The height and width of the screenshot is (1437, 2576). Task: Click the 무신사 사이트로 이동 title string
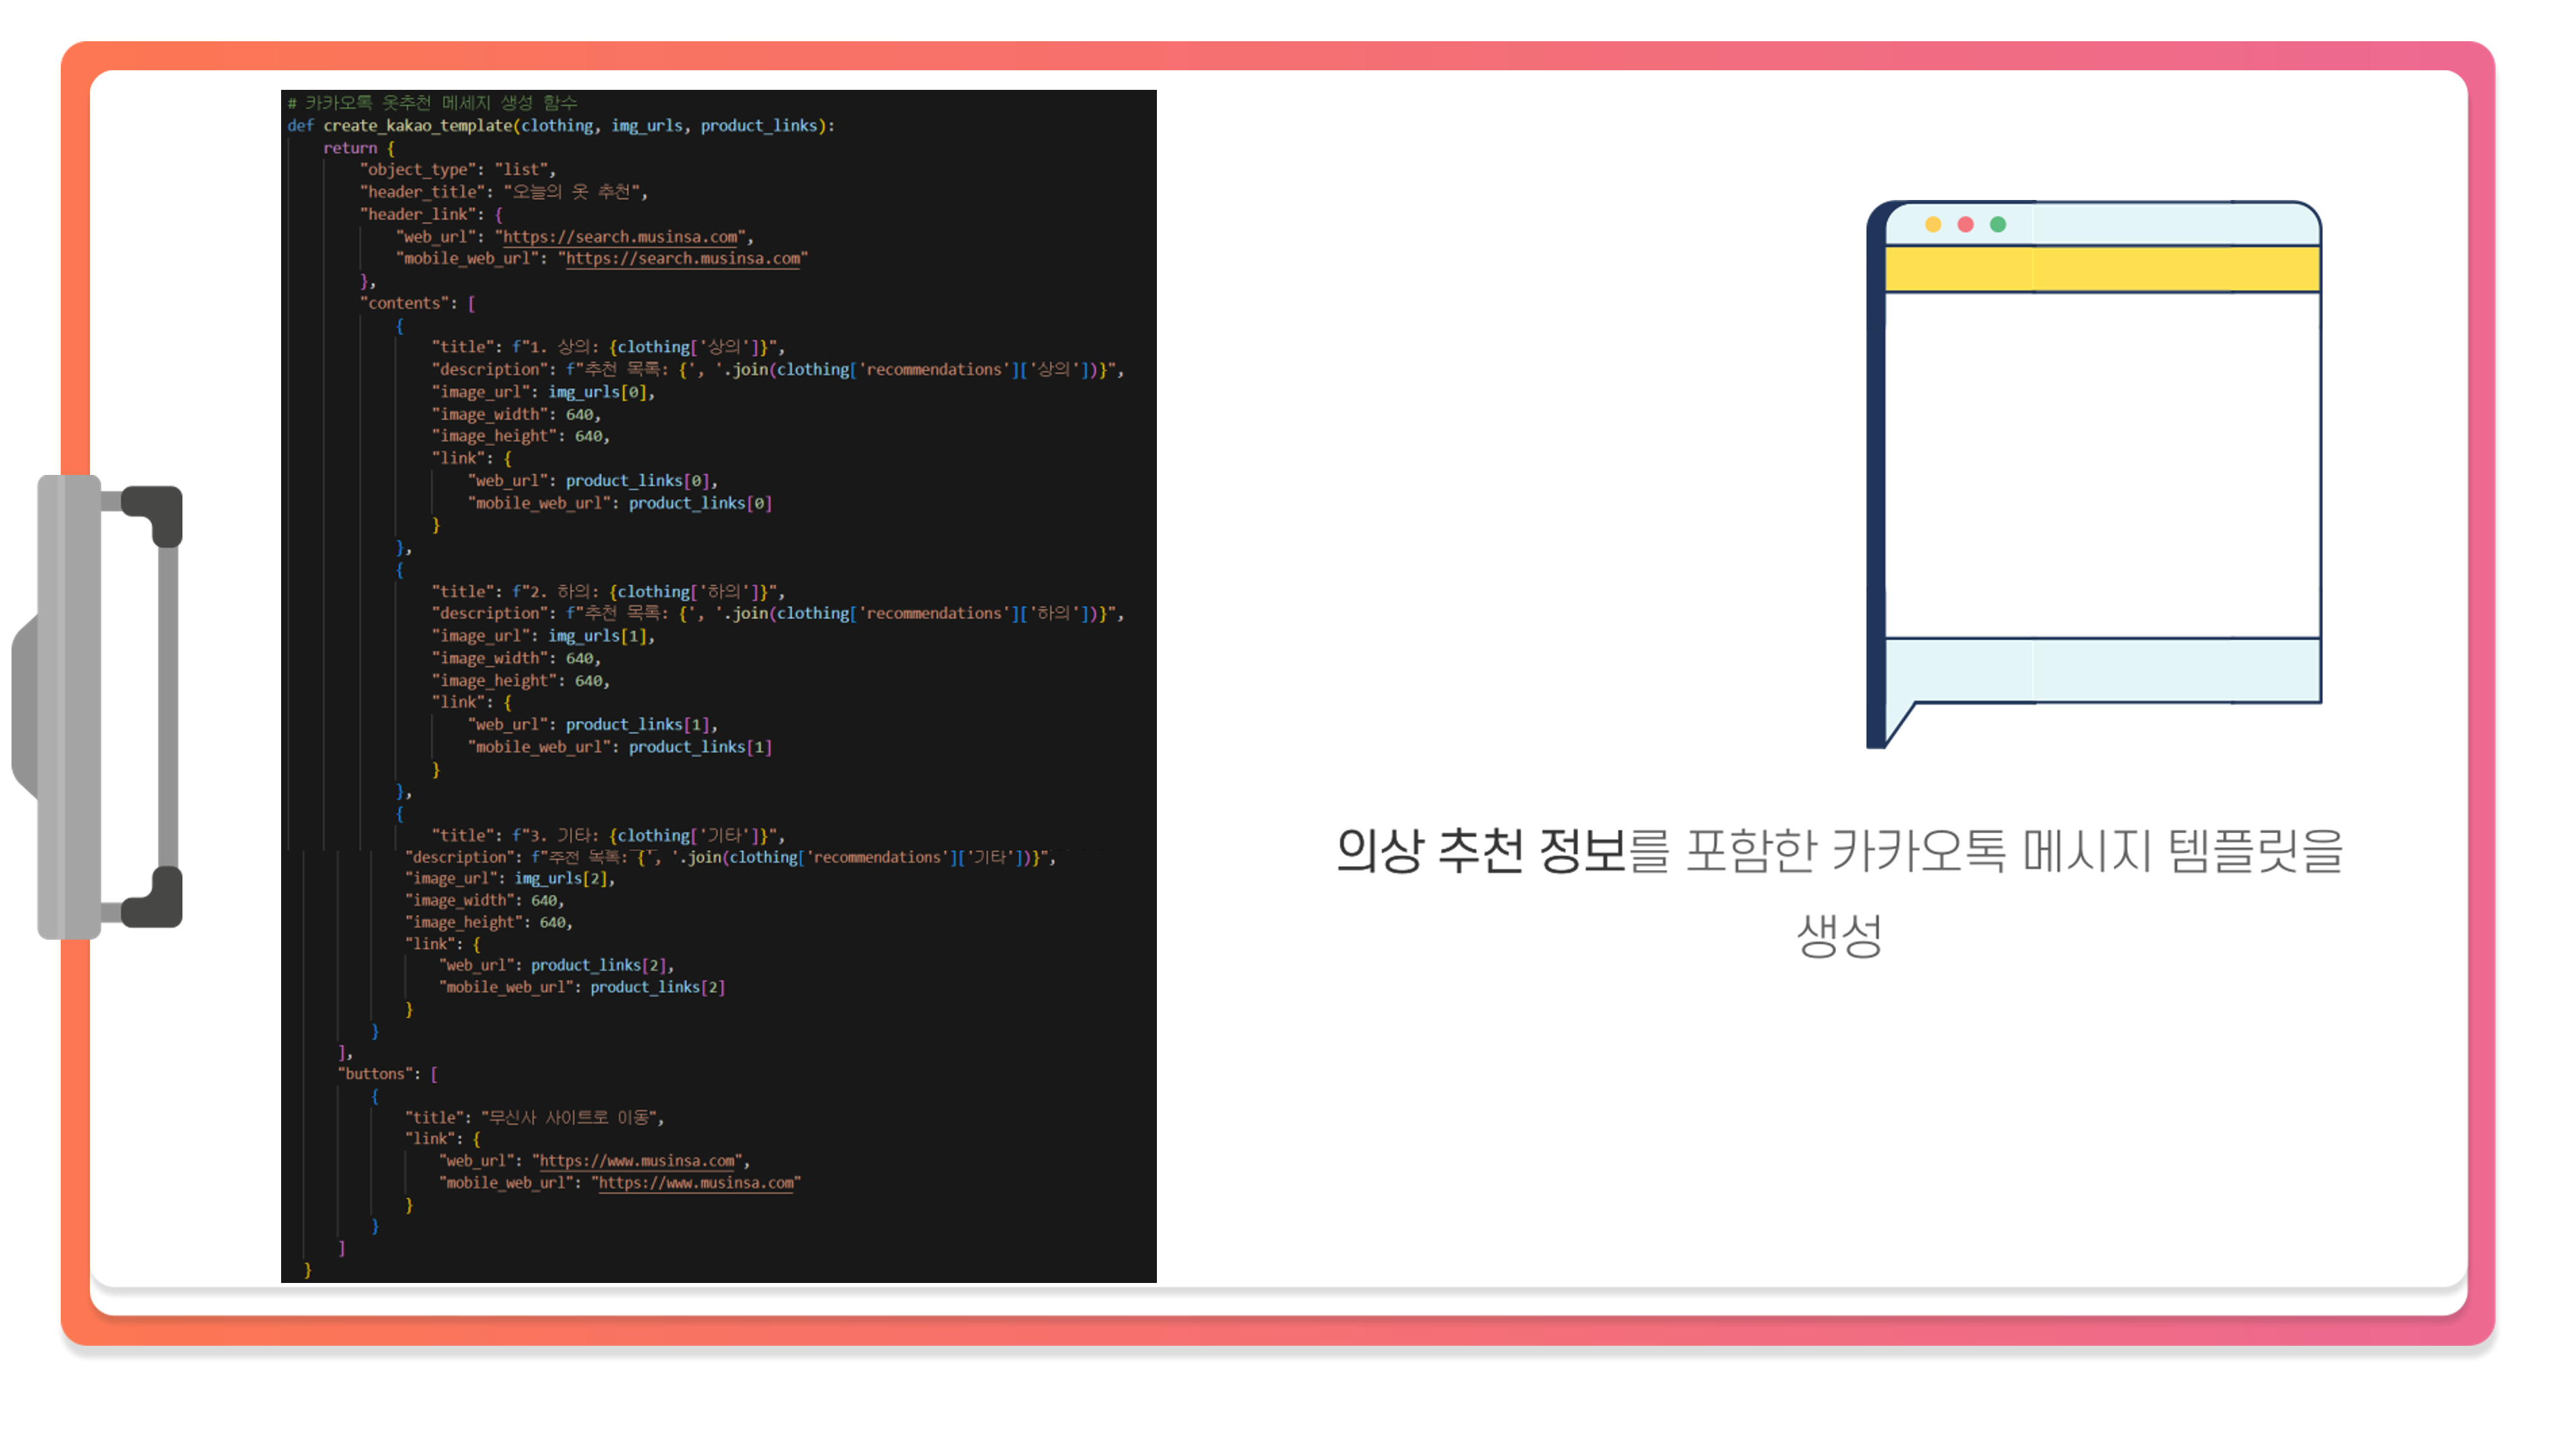click(570, 1118)
